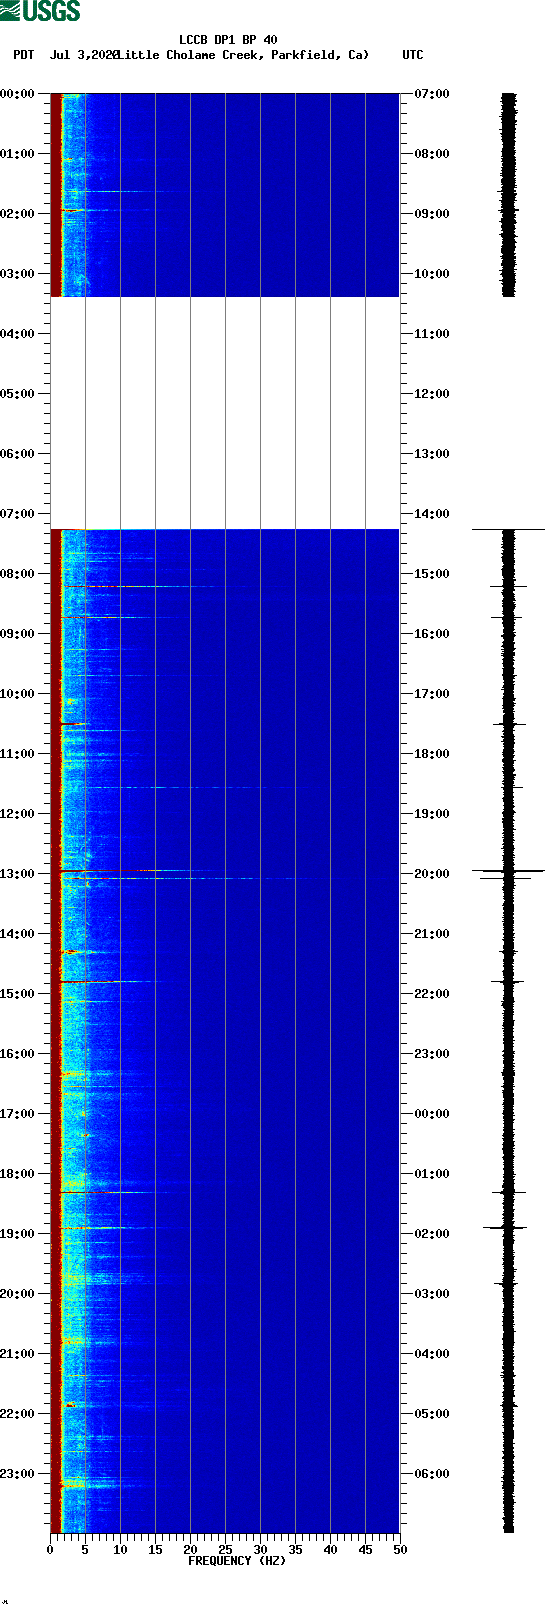
Task: Click the 00:00 PDT time label
Action: (18, 94)
